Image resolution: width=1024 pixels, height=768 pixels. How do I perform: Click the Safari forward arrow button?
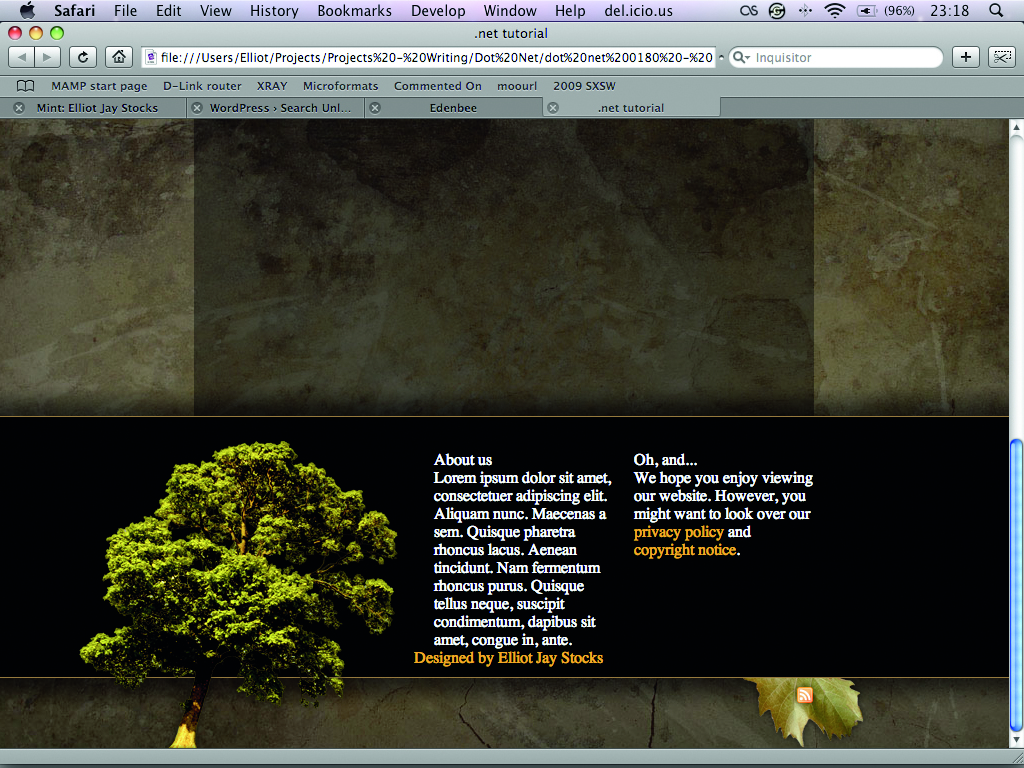(47, 57)
